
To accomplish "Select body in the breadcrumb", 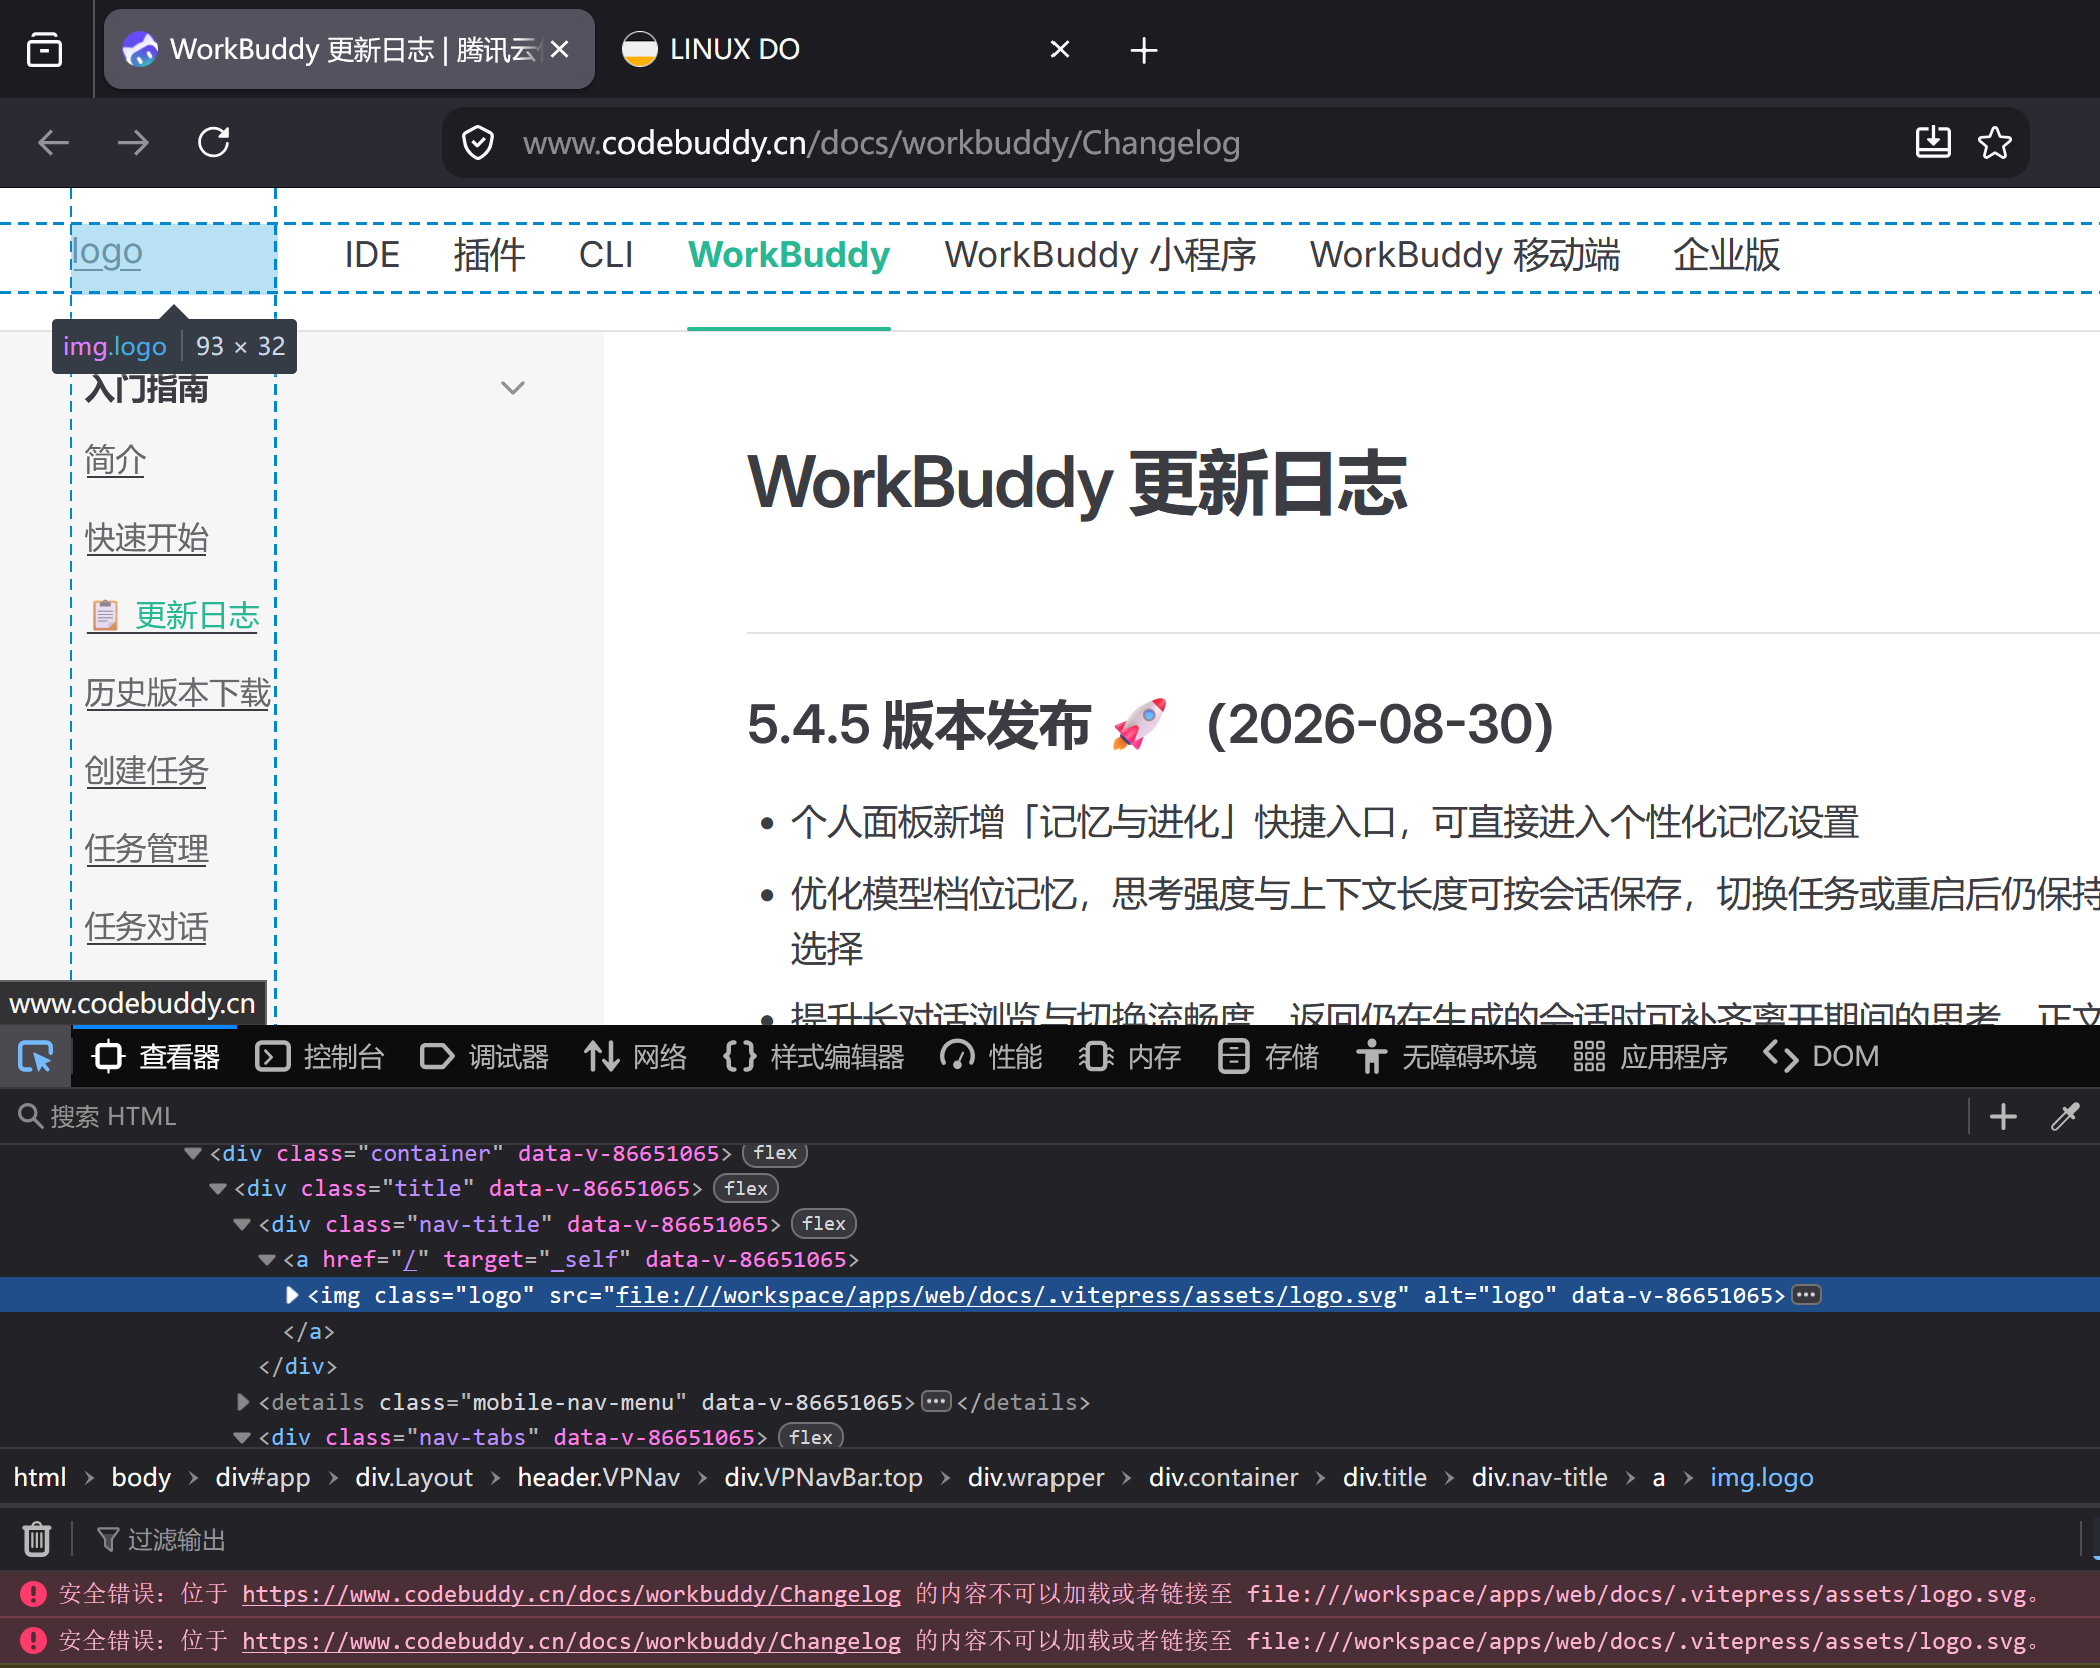I will [141, 1477].
